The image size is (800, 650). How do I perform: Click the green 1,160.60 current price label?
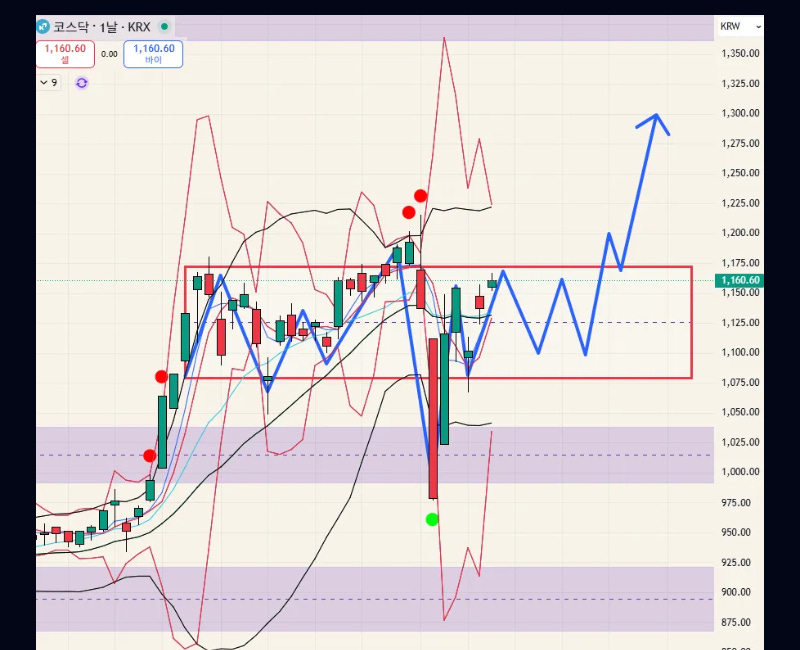tap(740, 280)
